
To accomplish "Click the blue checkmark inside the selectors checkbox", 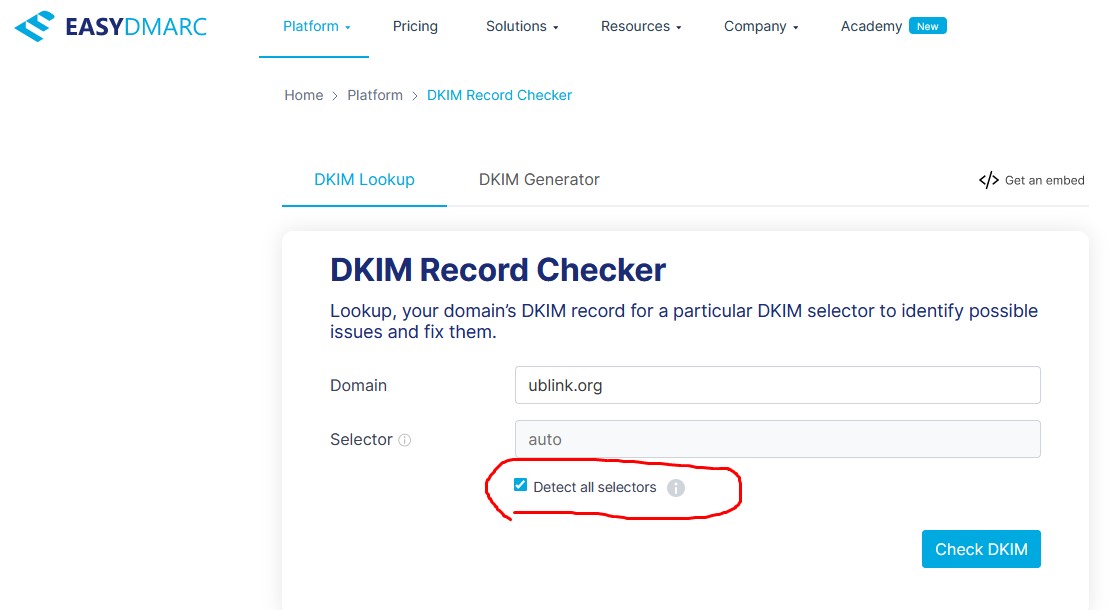I will pyautogui.click(x=520, y=484).
